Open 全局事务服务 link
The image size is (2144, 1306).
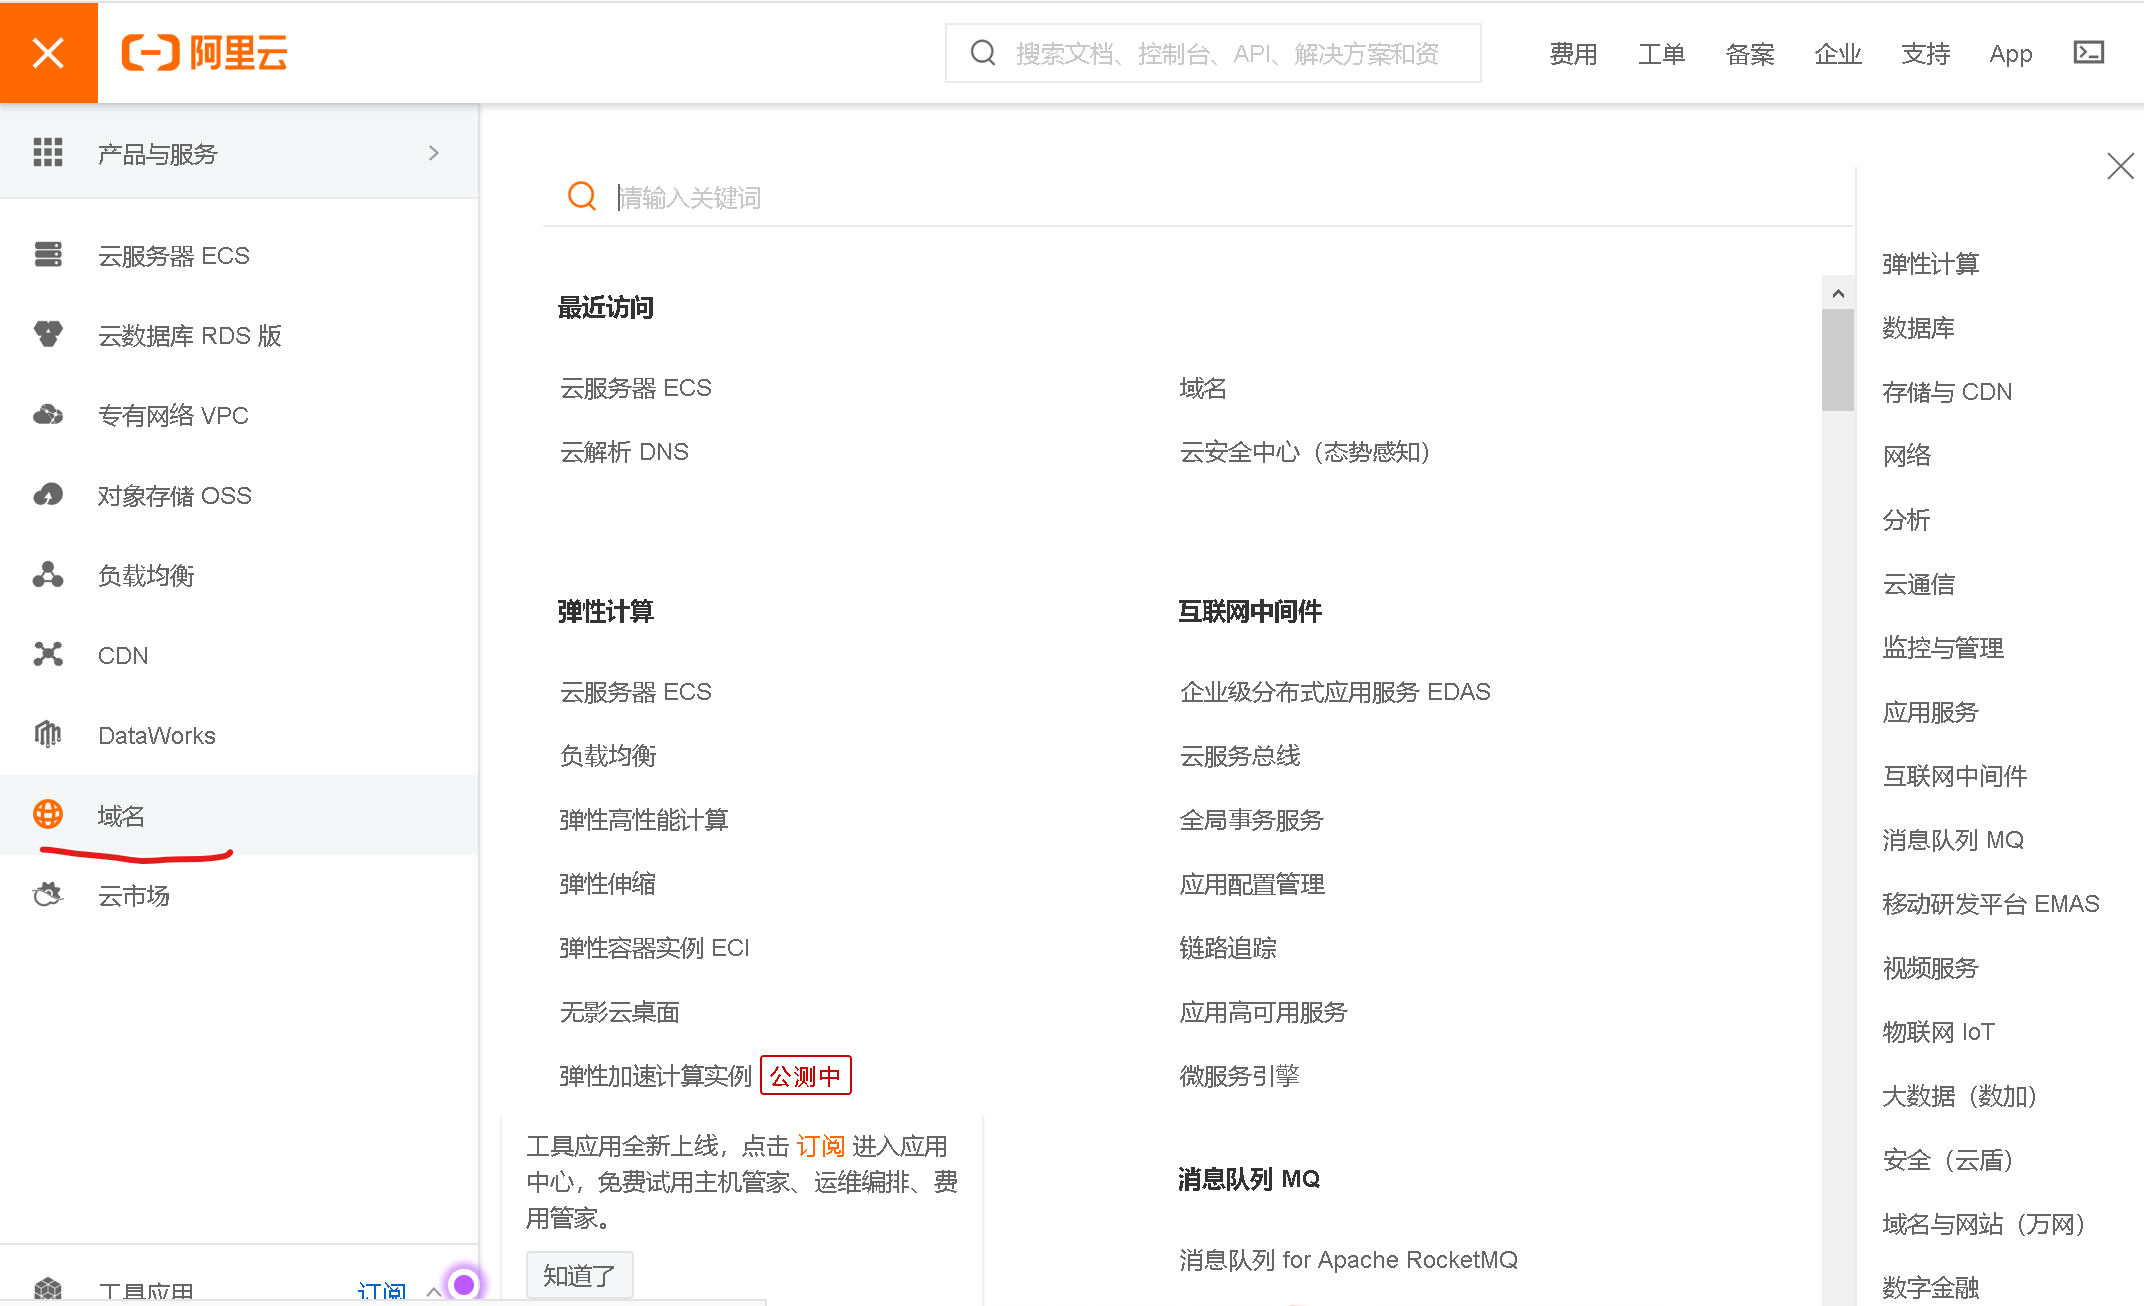(x=1252, y=820)
